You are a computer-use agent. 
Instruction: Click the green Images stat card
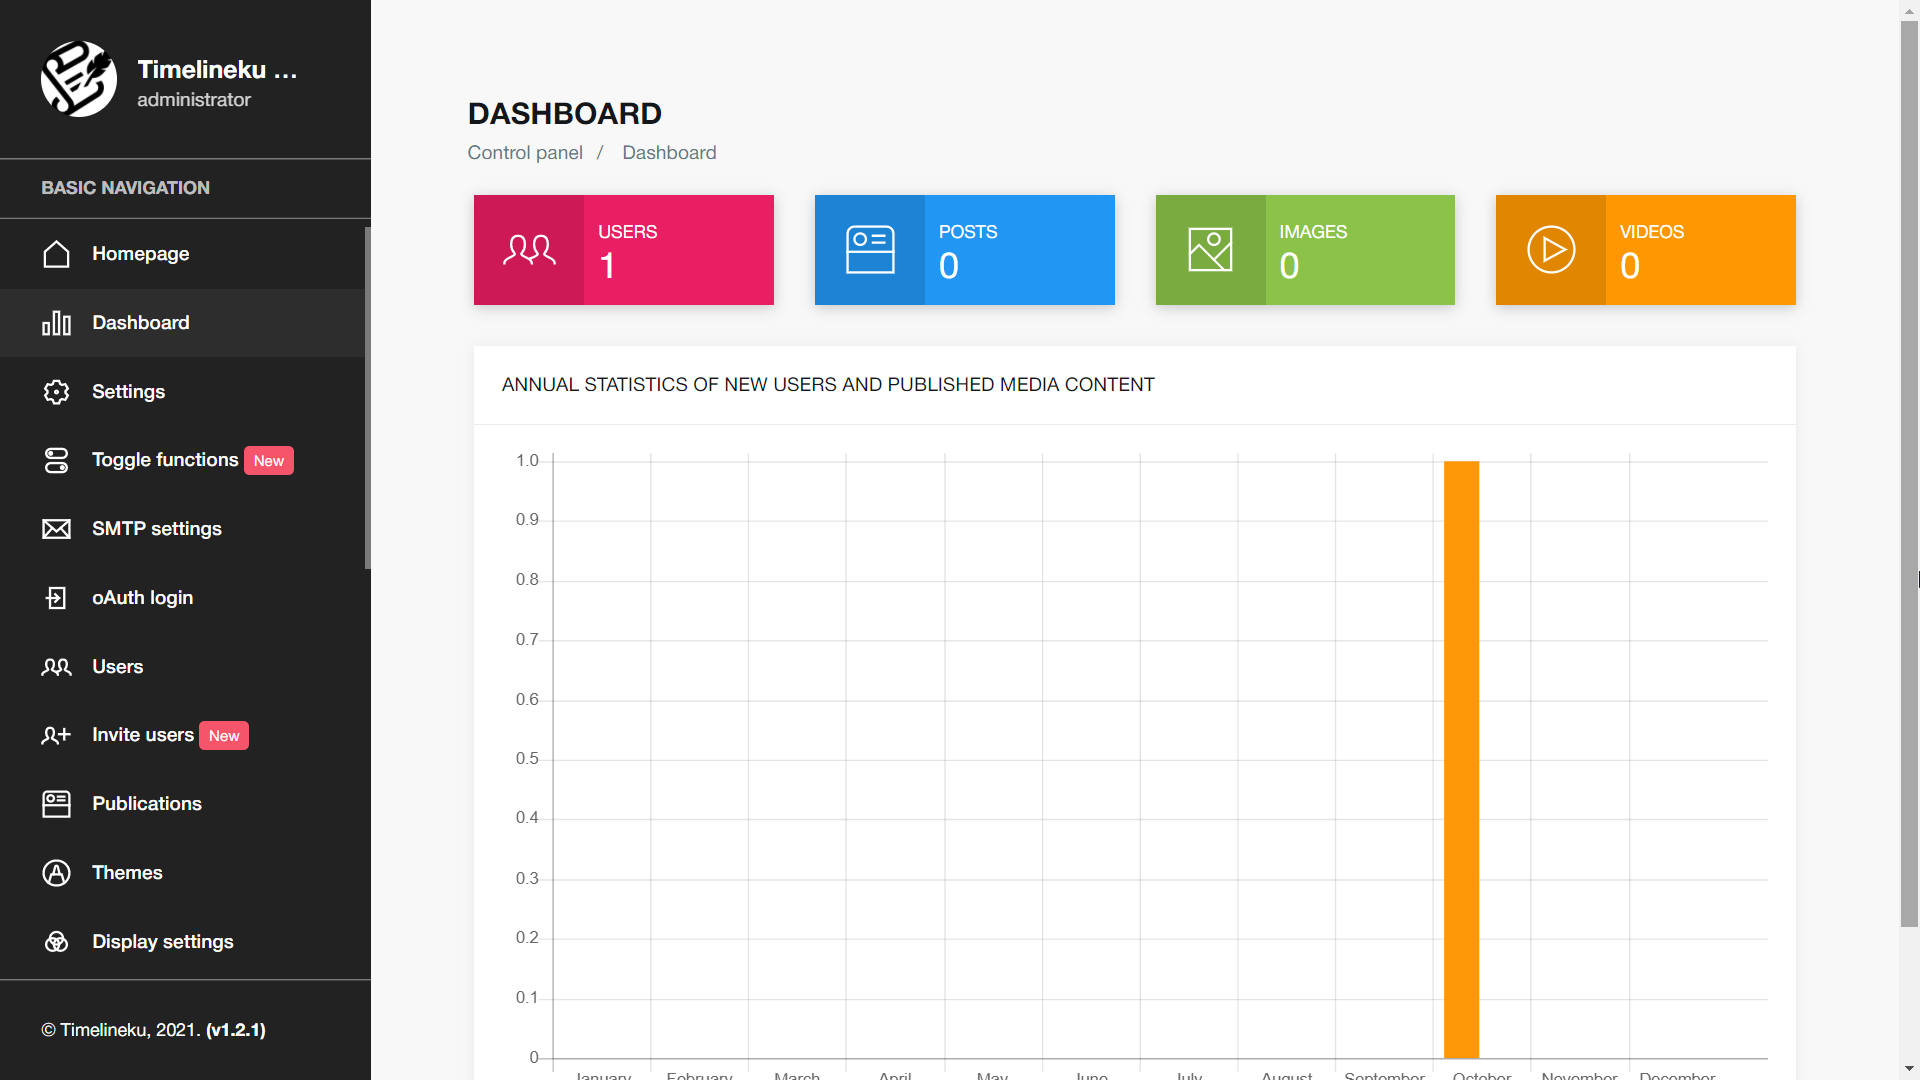coord(1305,250)
